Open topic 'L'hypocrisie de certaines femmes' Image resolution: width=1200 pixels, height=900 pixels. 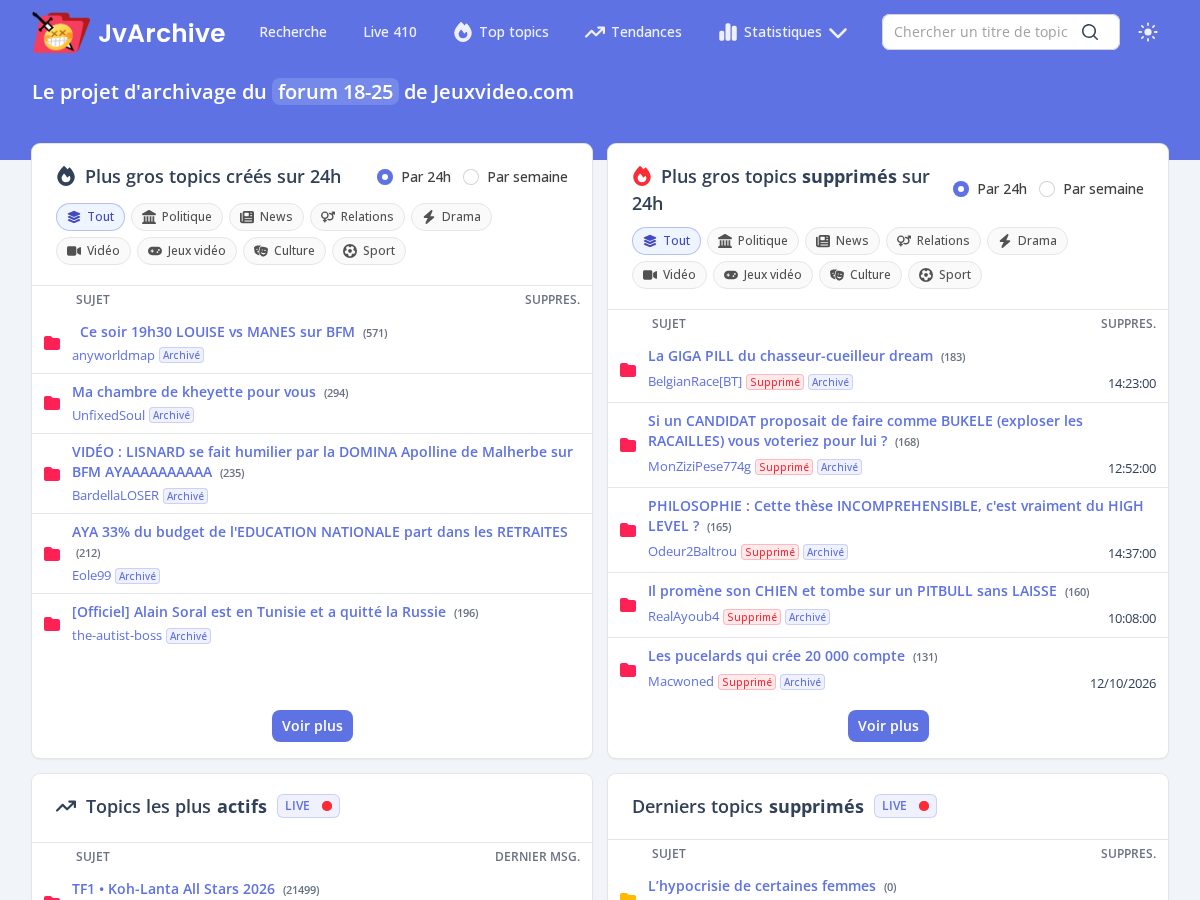pos(762,886)
